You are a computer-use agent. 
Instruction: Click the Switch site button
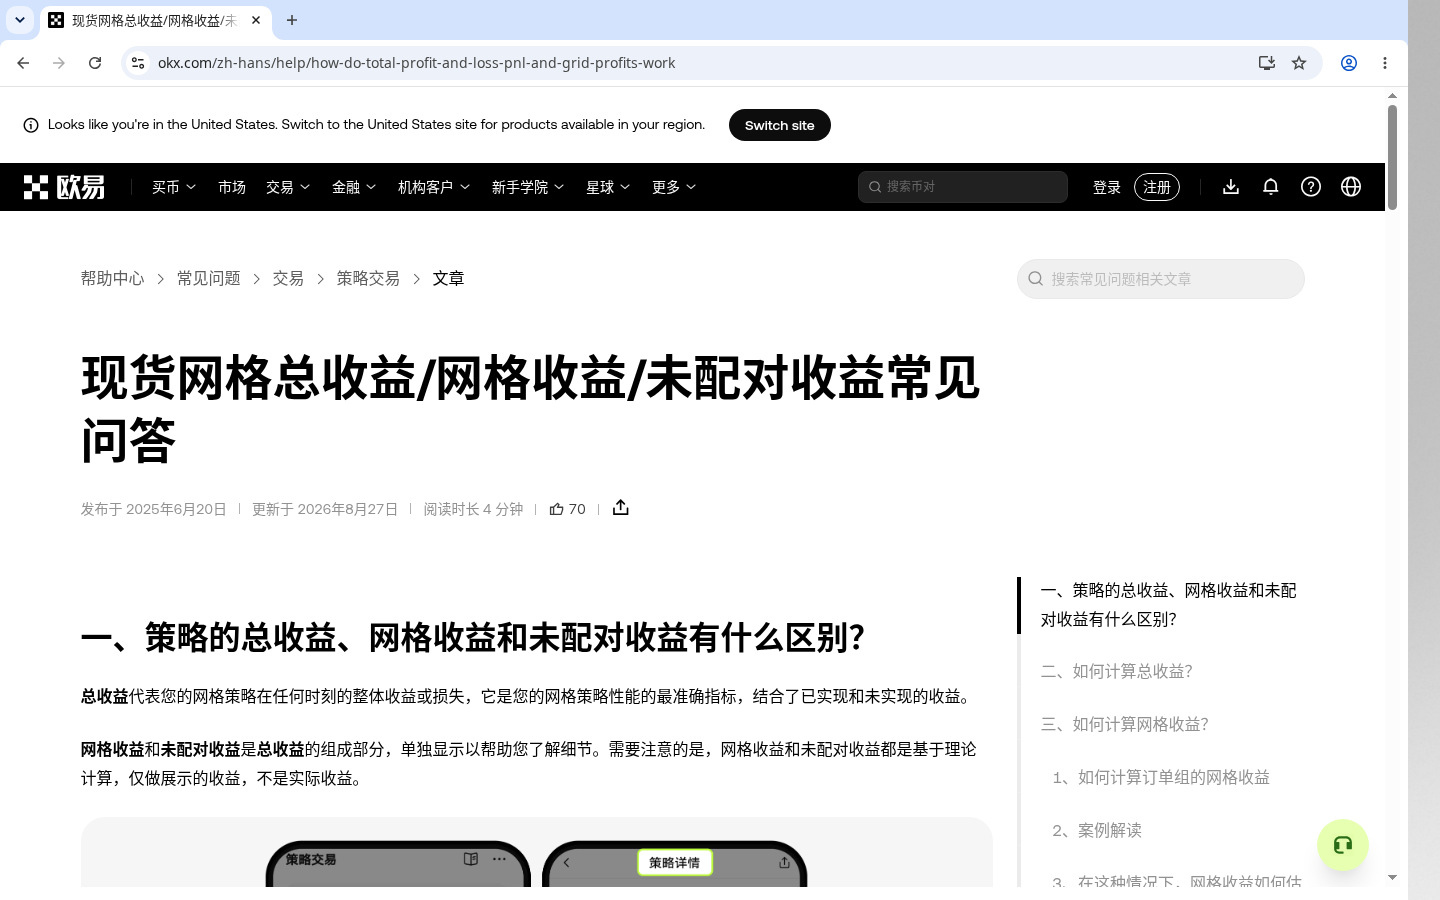pos(780,125)
